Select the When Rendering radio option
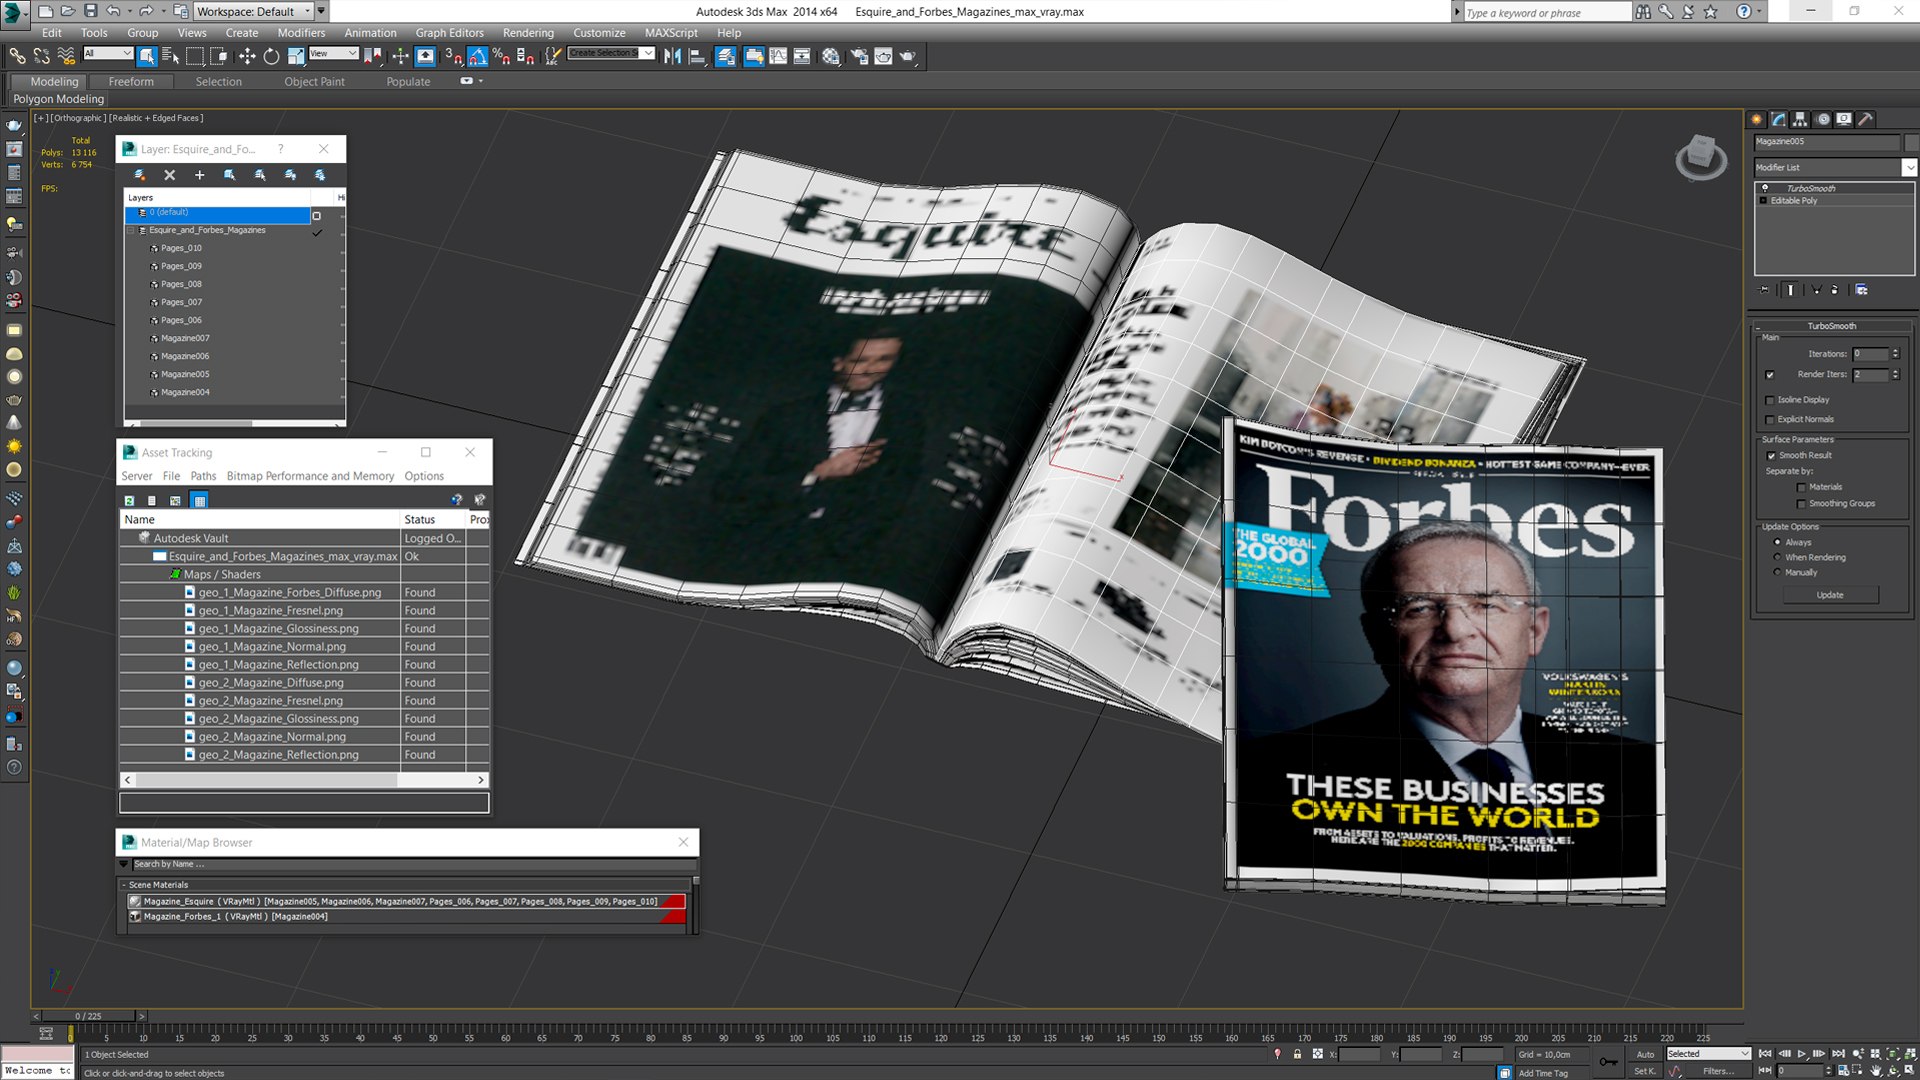 1777,557
